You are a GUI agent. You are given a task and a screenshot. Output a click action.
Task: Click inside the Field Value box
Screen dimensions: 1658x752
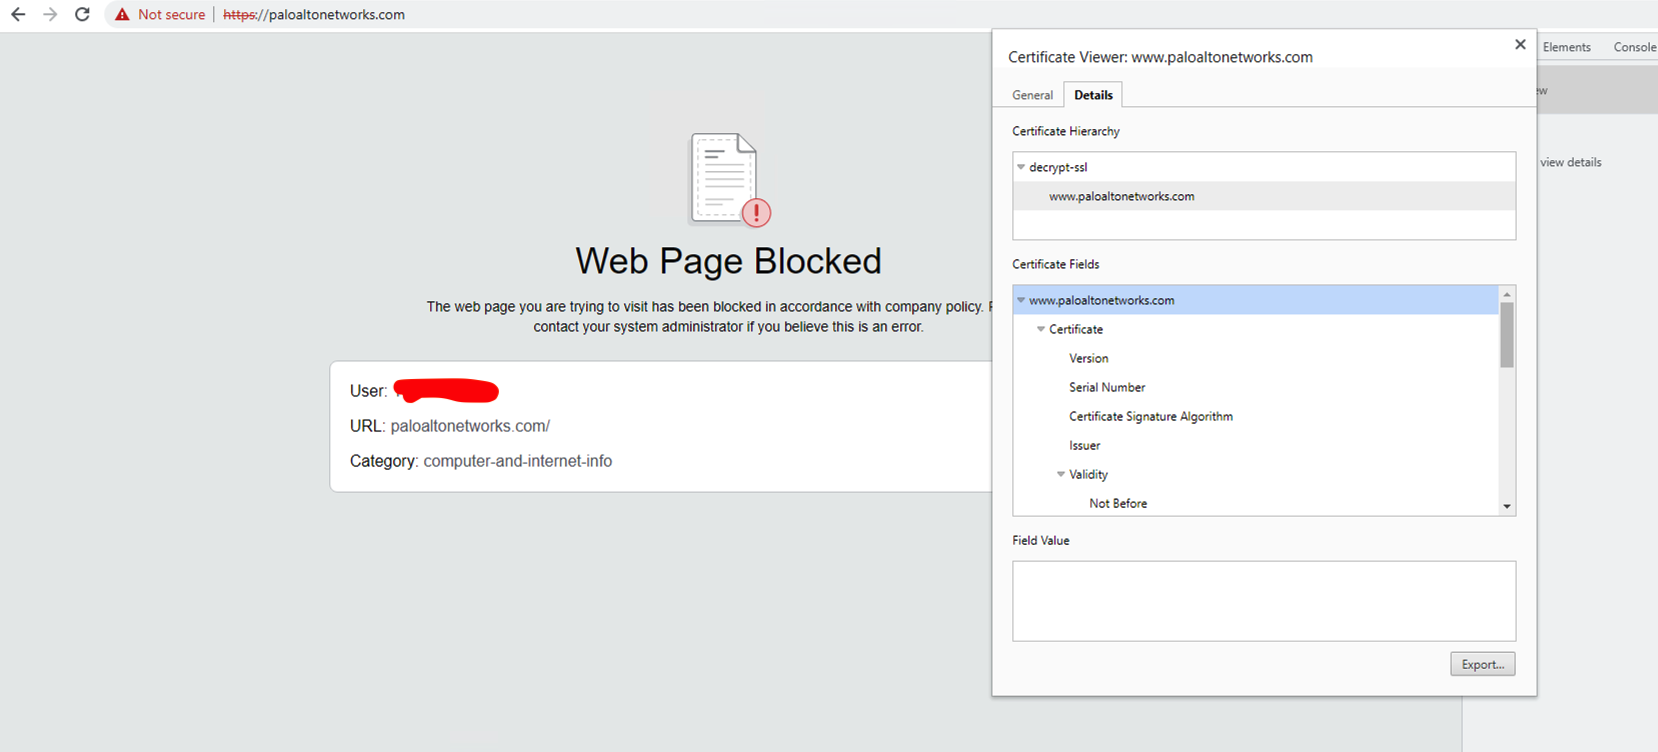pos(1264,601)
